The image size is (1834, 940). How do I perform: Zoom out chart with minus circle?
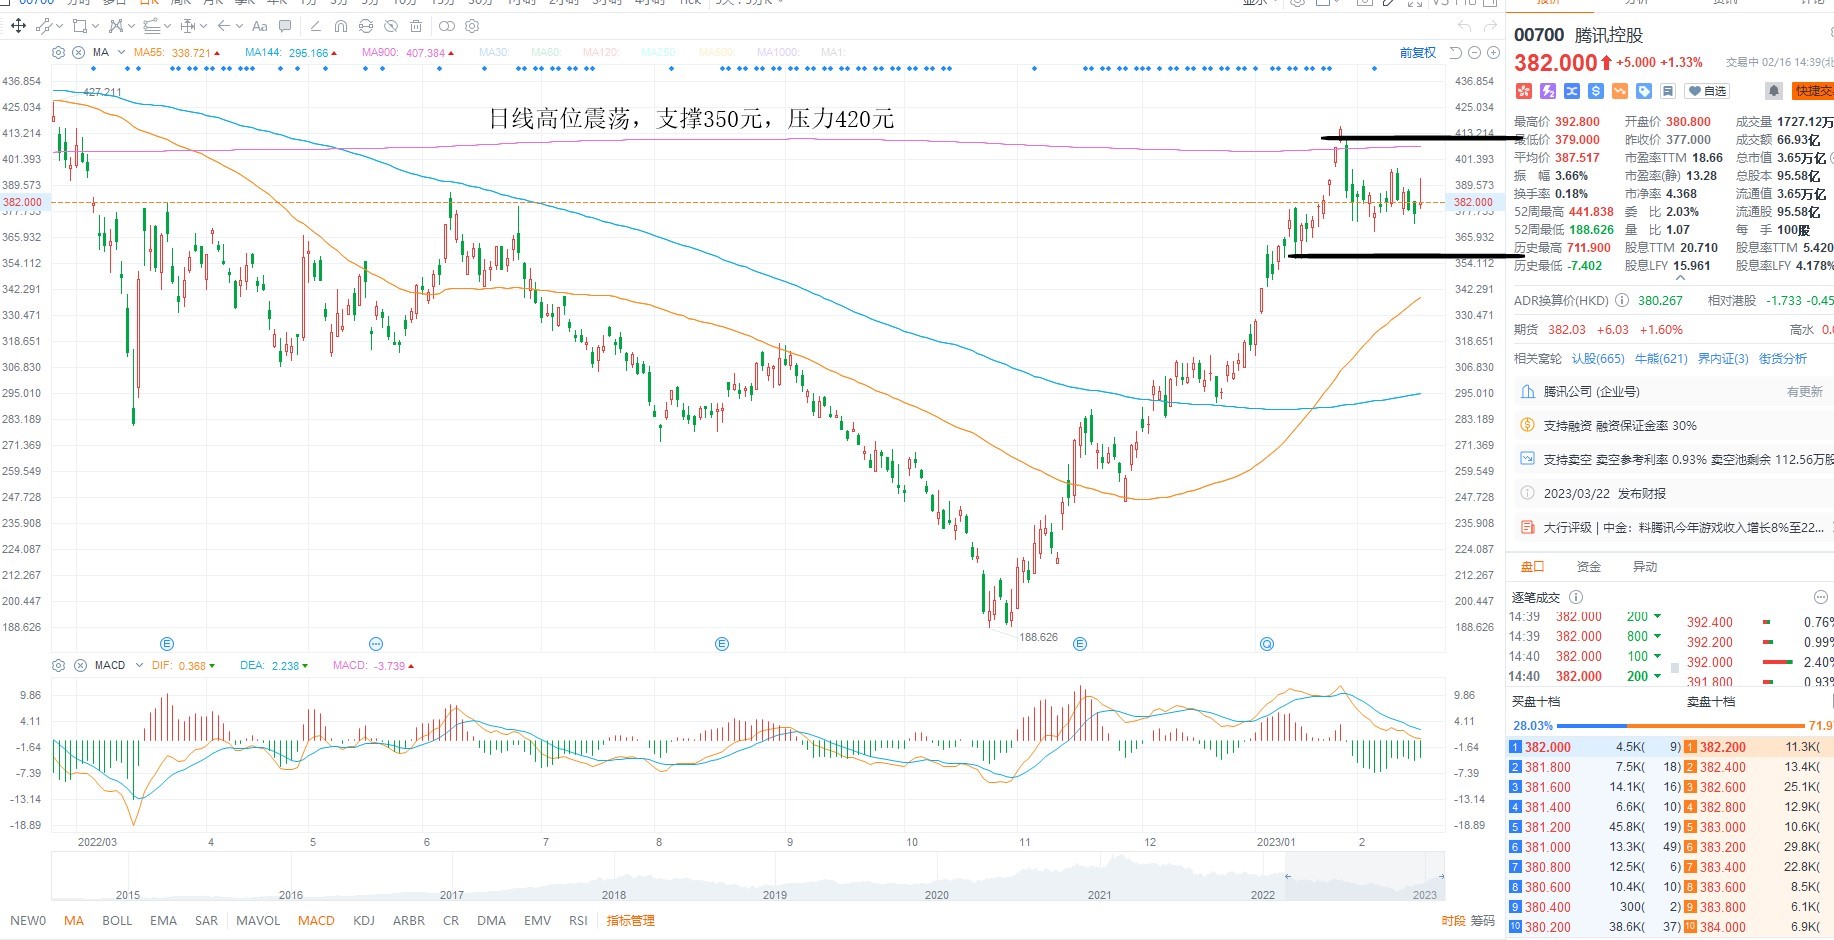pyautogui.click(x=1474, y=52)
